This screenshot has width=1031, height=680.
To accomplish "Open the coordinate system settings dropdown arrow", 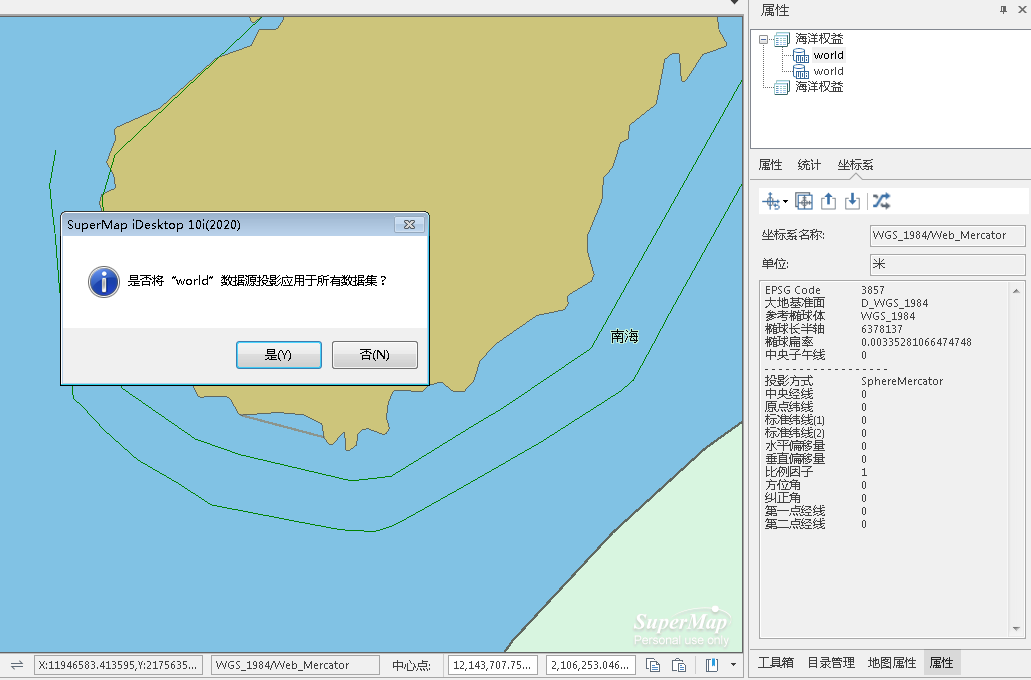I will coord(785,201).
